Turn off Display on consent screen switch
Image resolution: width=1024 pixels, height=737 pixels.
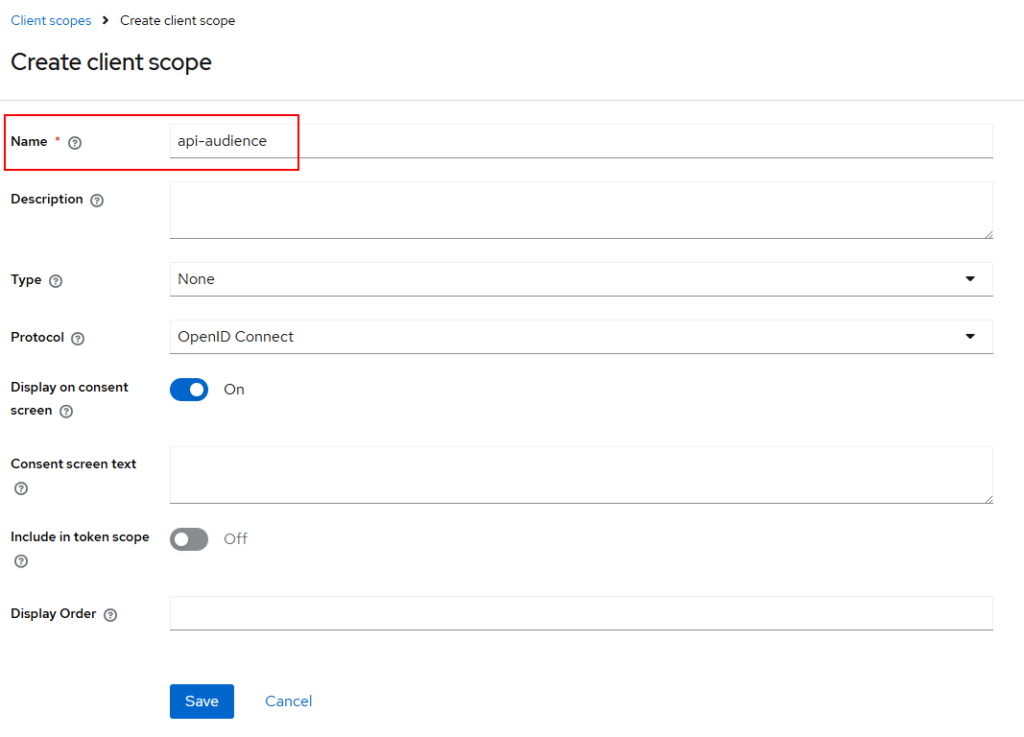click(189, 390)
